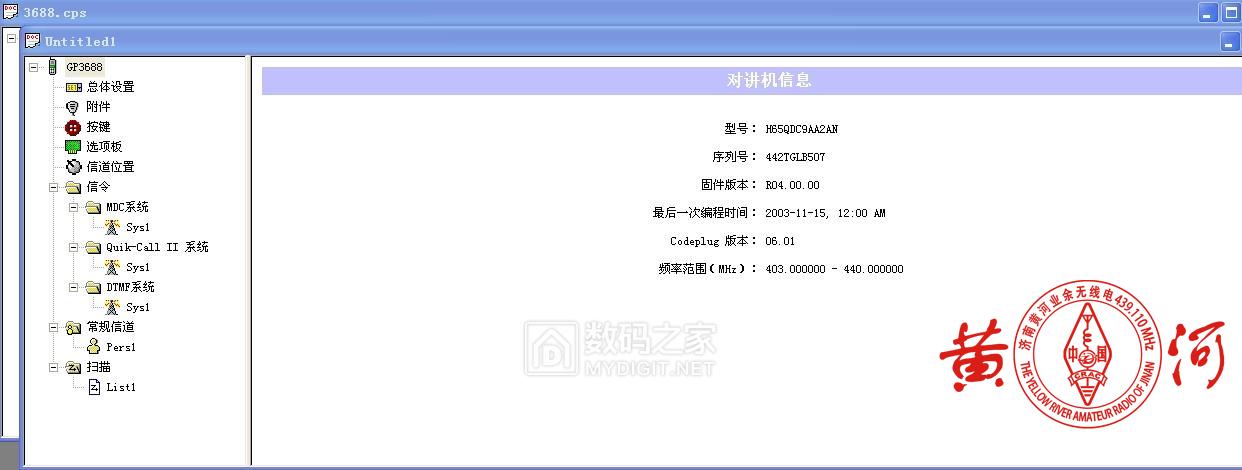Click the 总体设置 icon
The width and height of the screenshot is (1242, 470).
[x=74, y=87]
